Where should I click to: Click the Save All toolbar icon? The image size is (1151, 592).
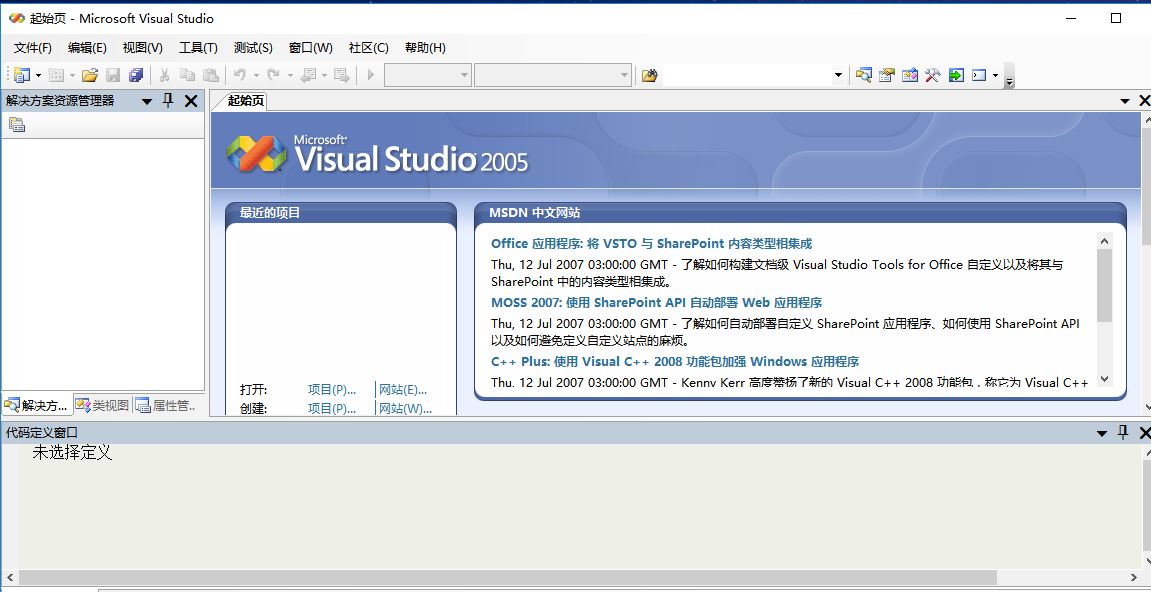coord(136,75)
